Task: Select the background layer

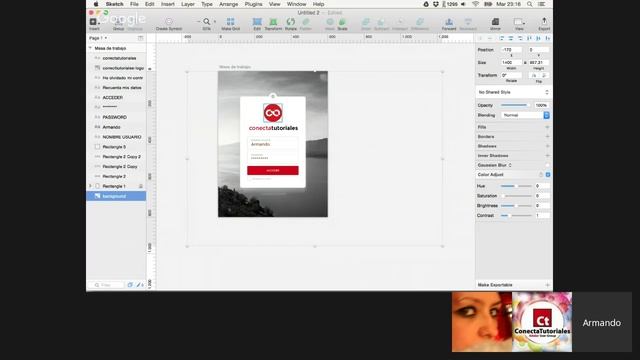Action: 116,196
